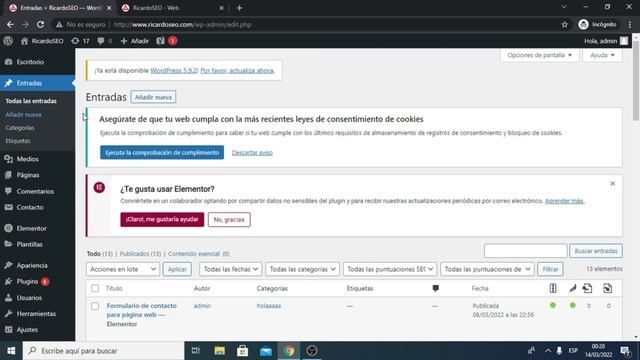Click the Aprender más link
Viewport: 640px width, 360px height.
click(x=564, y=201)
